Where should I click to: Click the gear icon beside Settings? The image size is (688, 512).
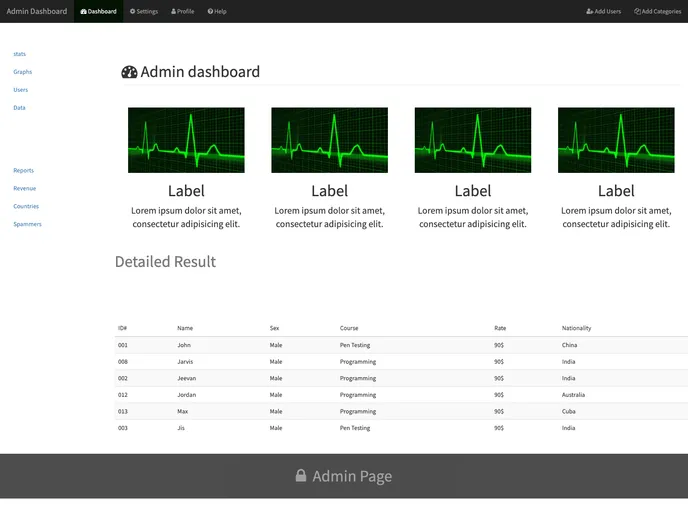133,11
